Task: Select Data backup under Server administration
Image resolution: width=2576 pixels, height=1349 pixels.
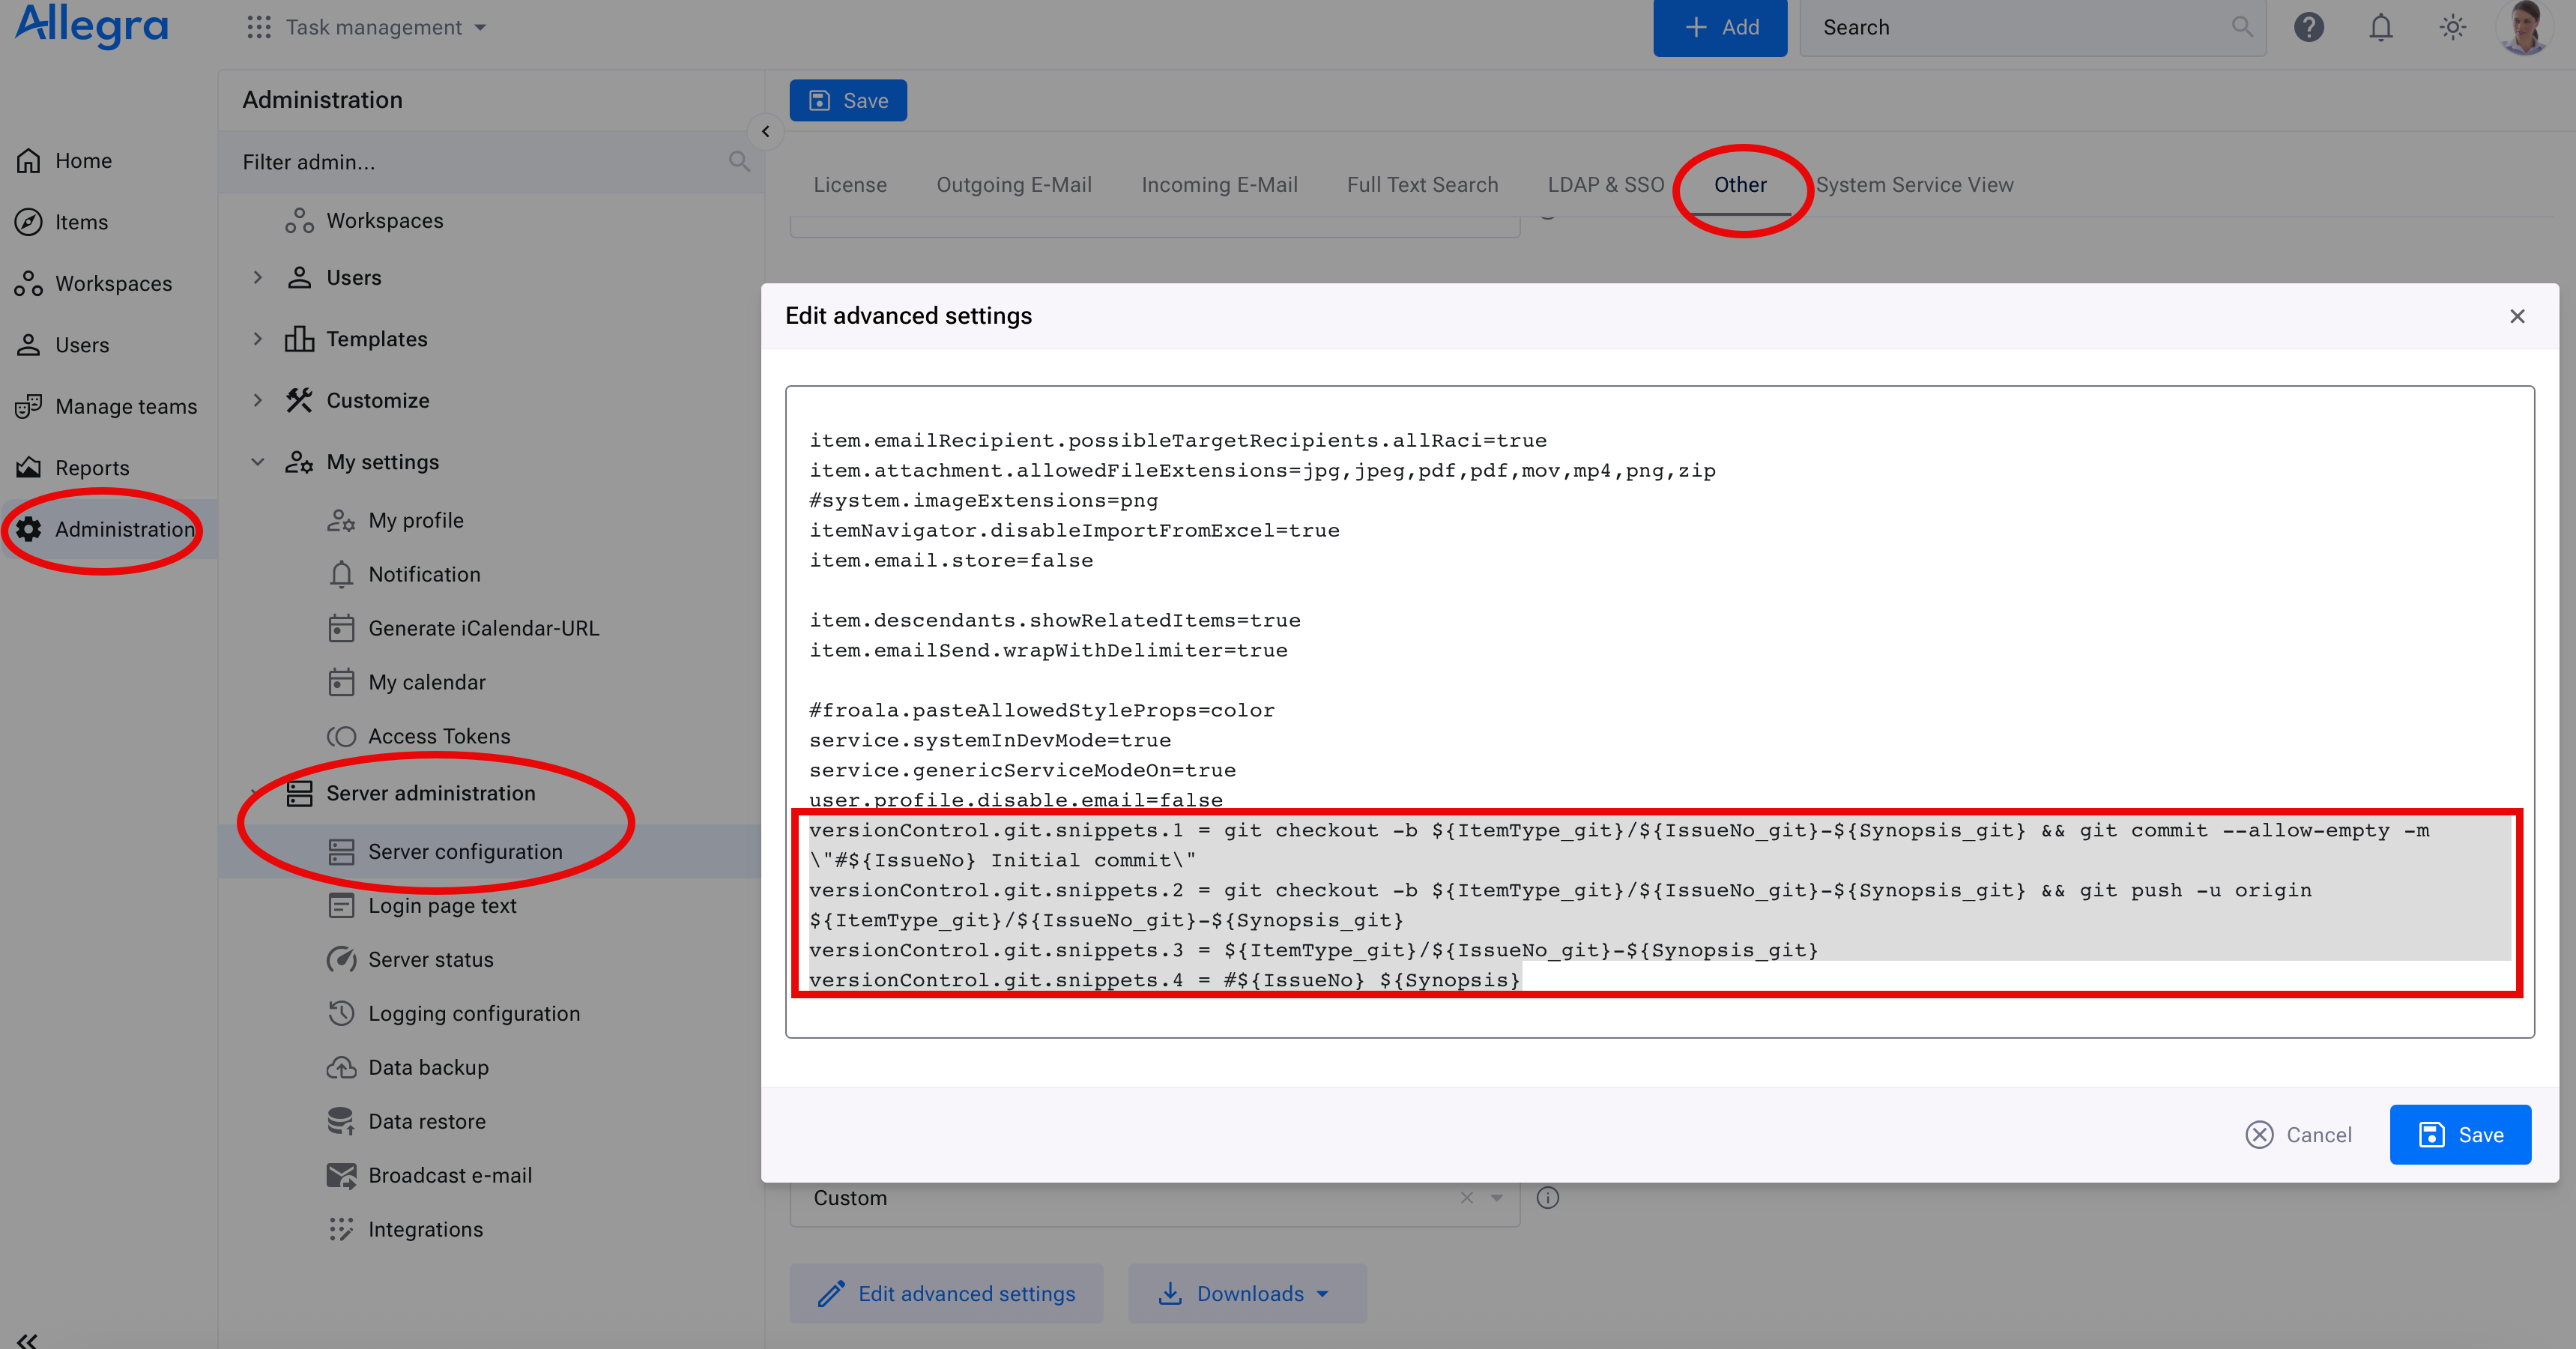Action: 428,1067
